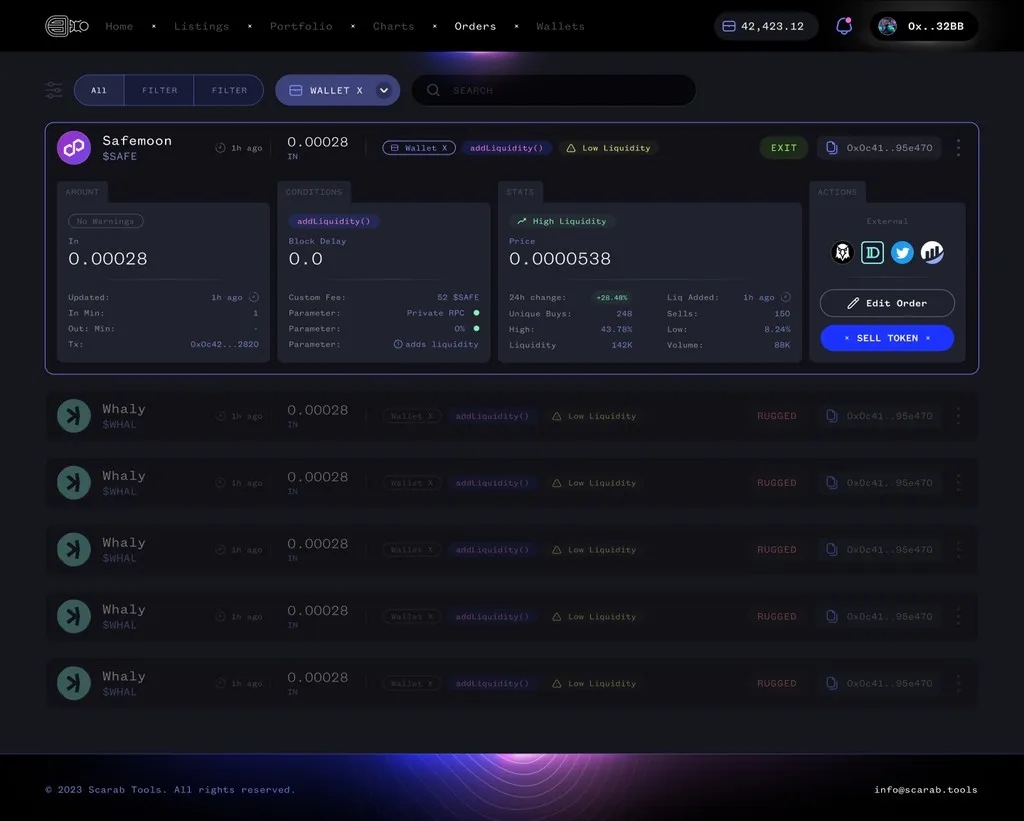
Task: Copy address icon in first Whaly row
Action: pyautogui.click(x=831, y=415)
